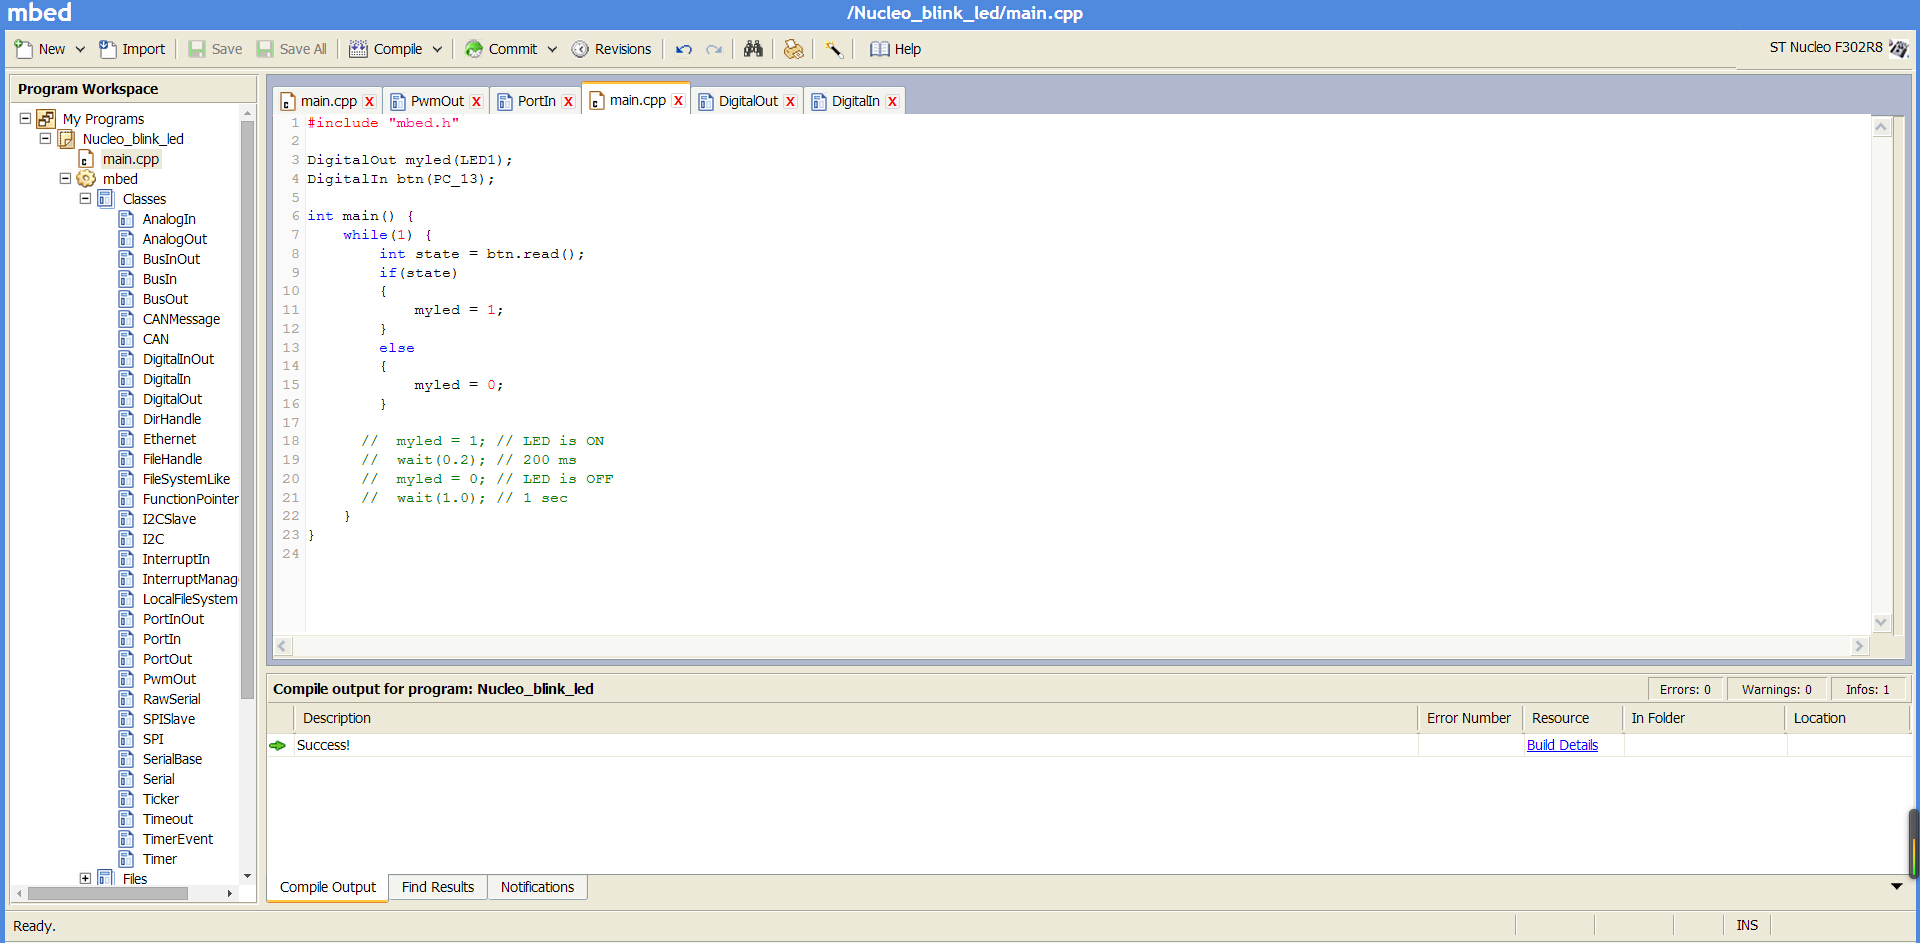This screenshot has width=1920, height=943.
Task: Open the Help menu
Action: coord(895,49)
